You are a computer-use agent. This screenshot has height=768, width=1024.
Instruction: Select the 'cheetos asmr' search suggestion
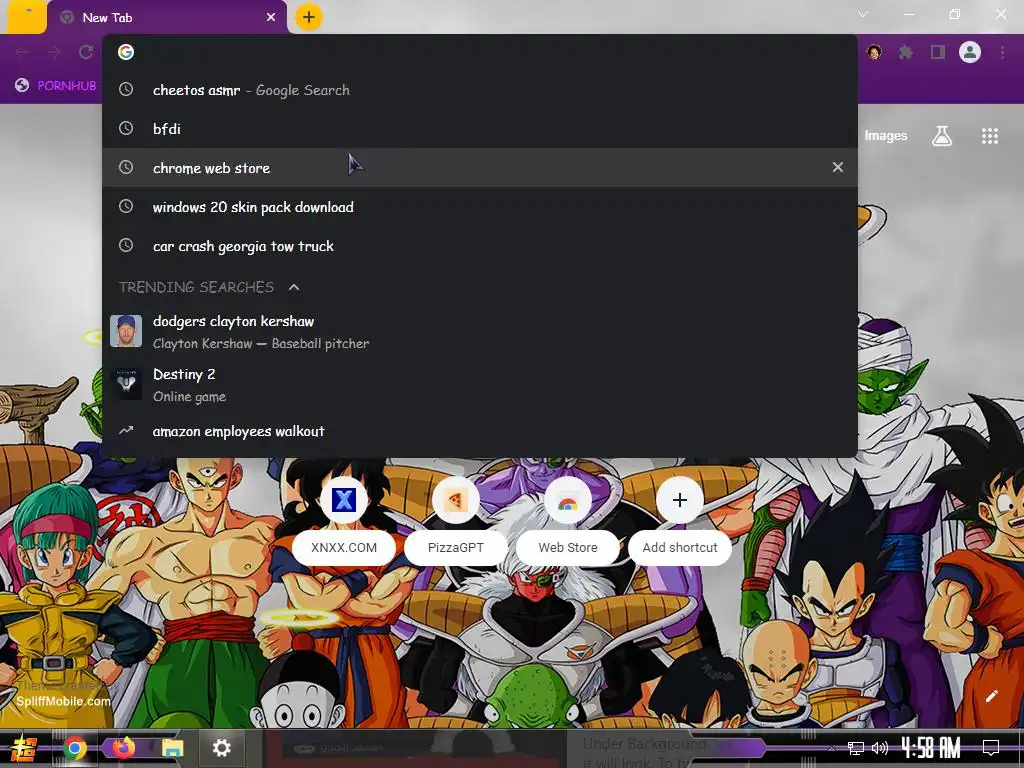click(480, 90)
